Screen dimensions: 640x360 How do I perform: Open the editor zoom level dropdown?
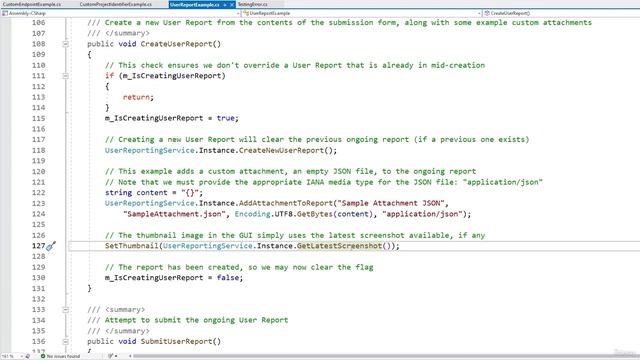pyautogui.click(x=12, y=356)
